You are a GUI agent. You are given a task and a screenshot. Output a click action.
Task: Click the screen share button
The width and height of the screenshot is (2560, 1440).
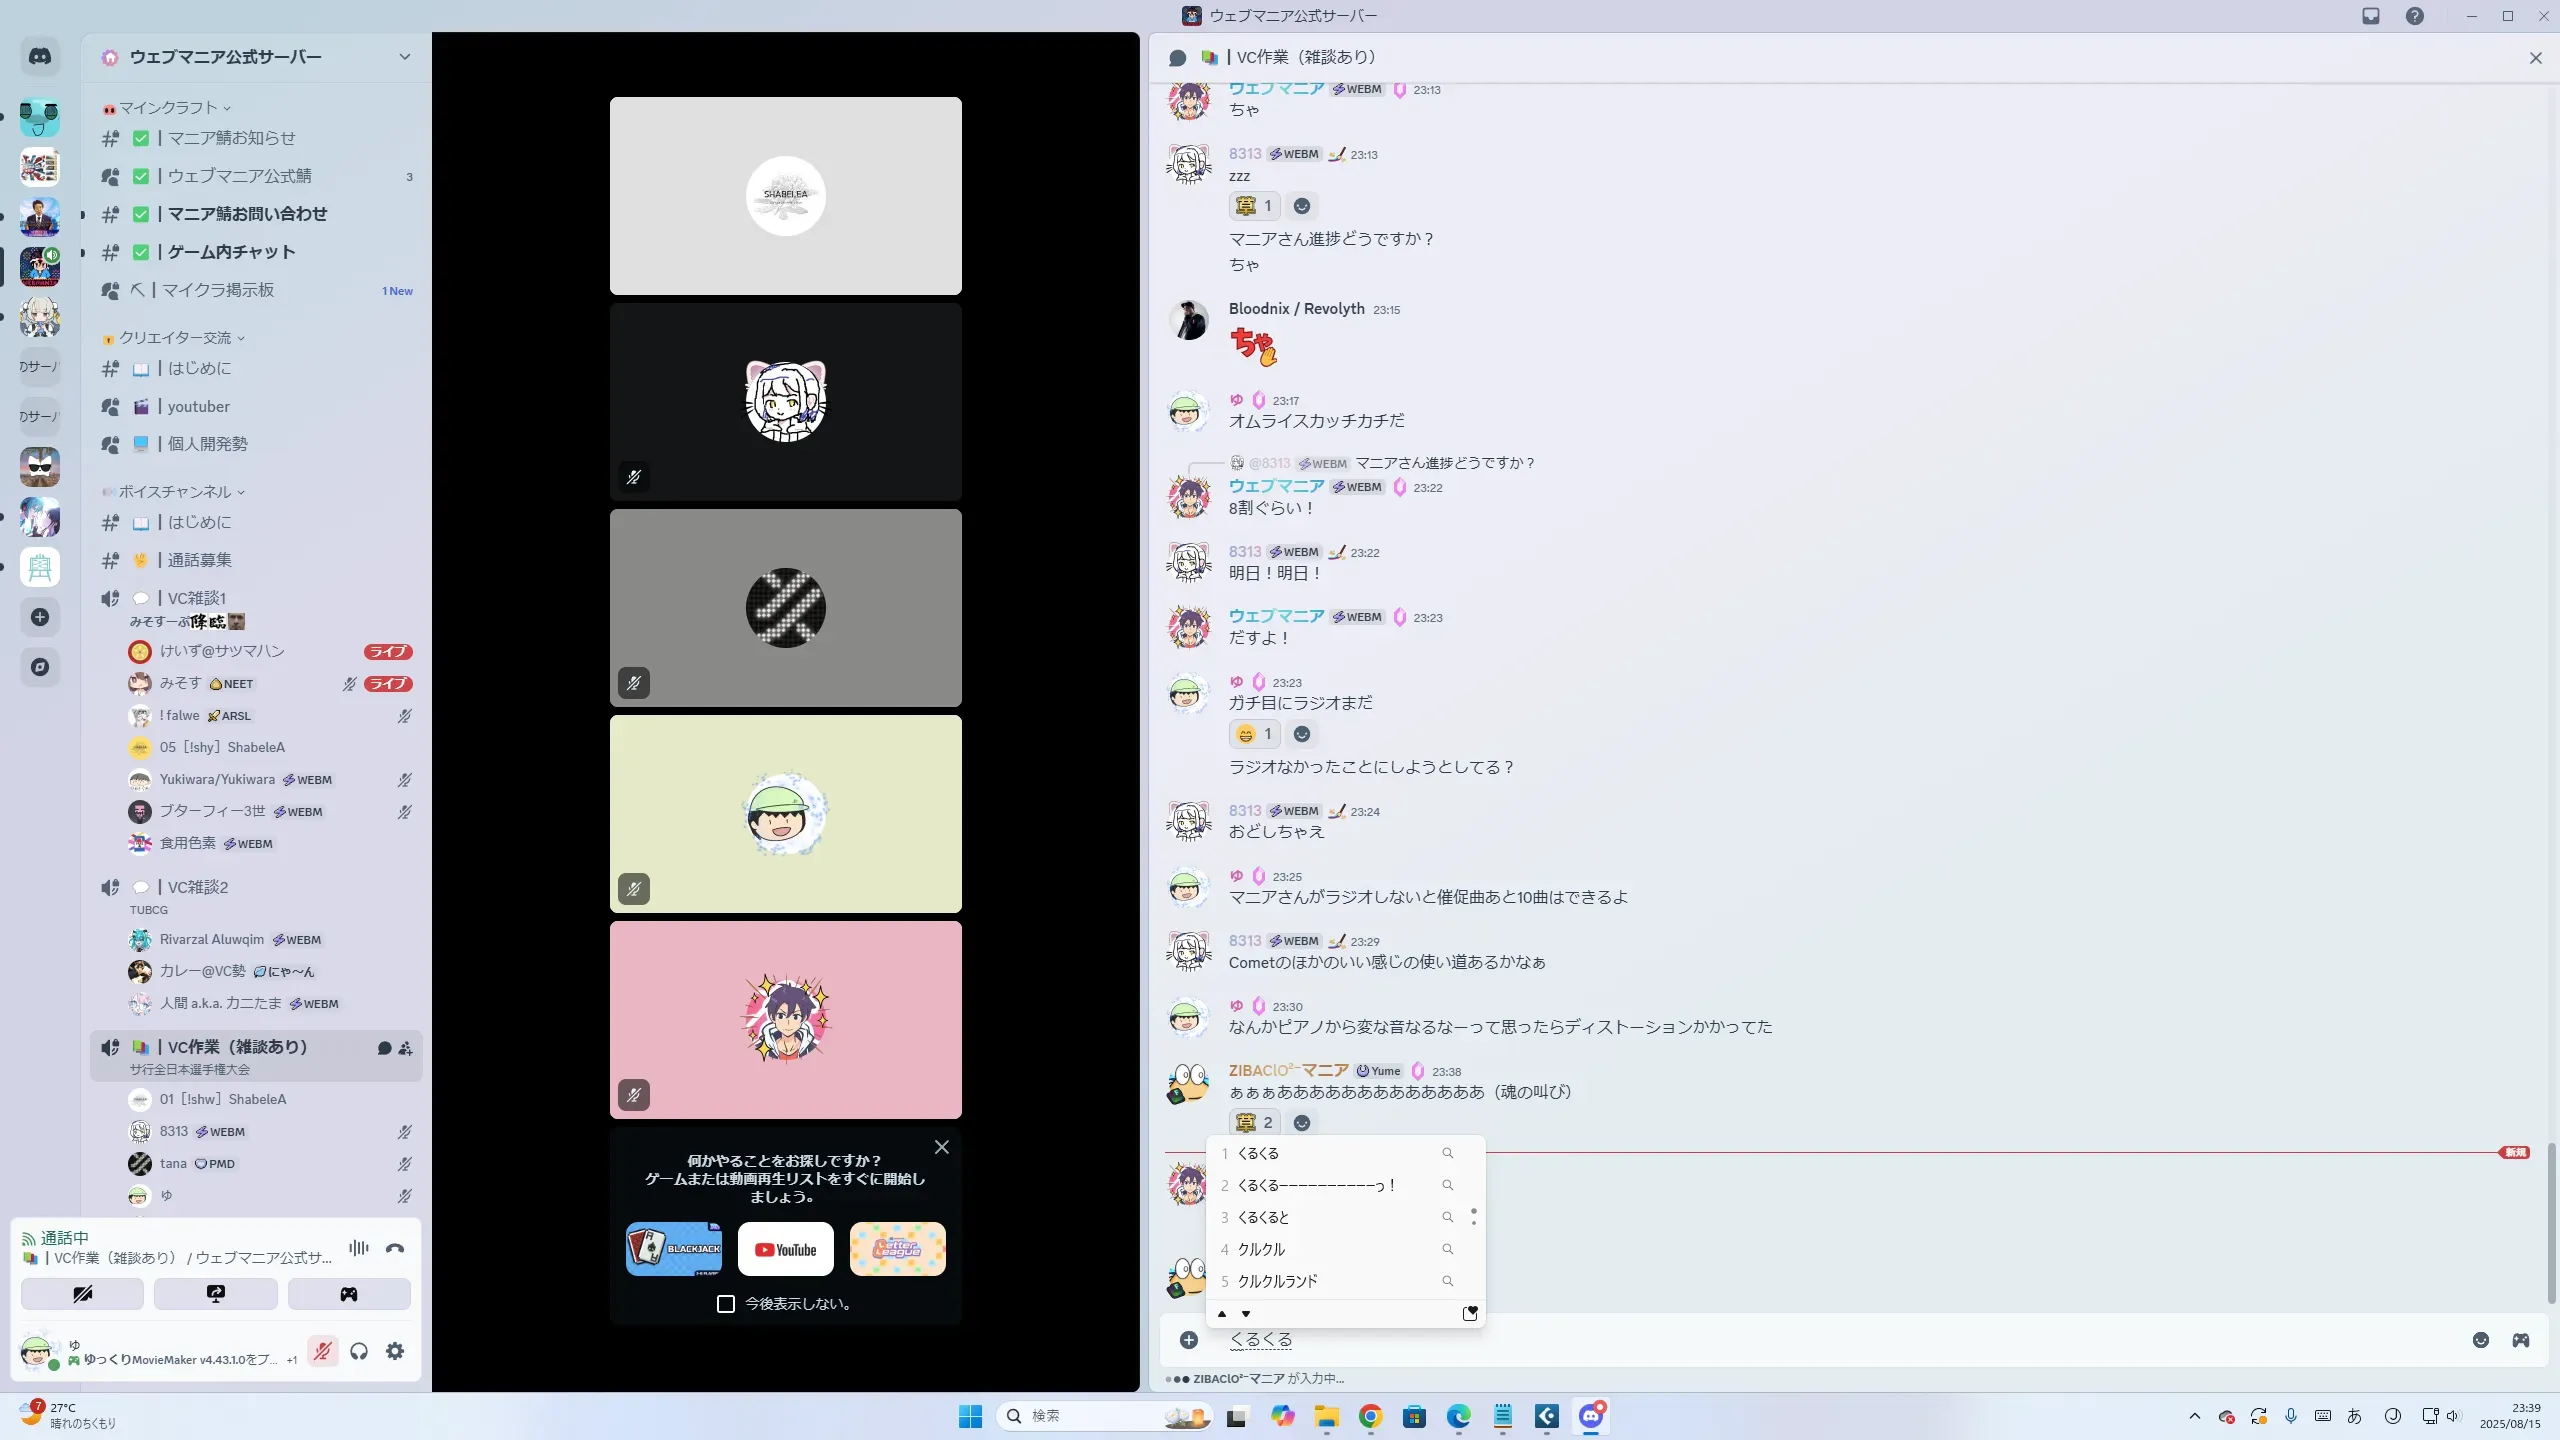pos(215,1294)
